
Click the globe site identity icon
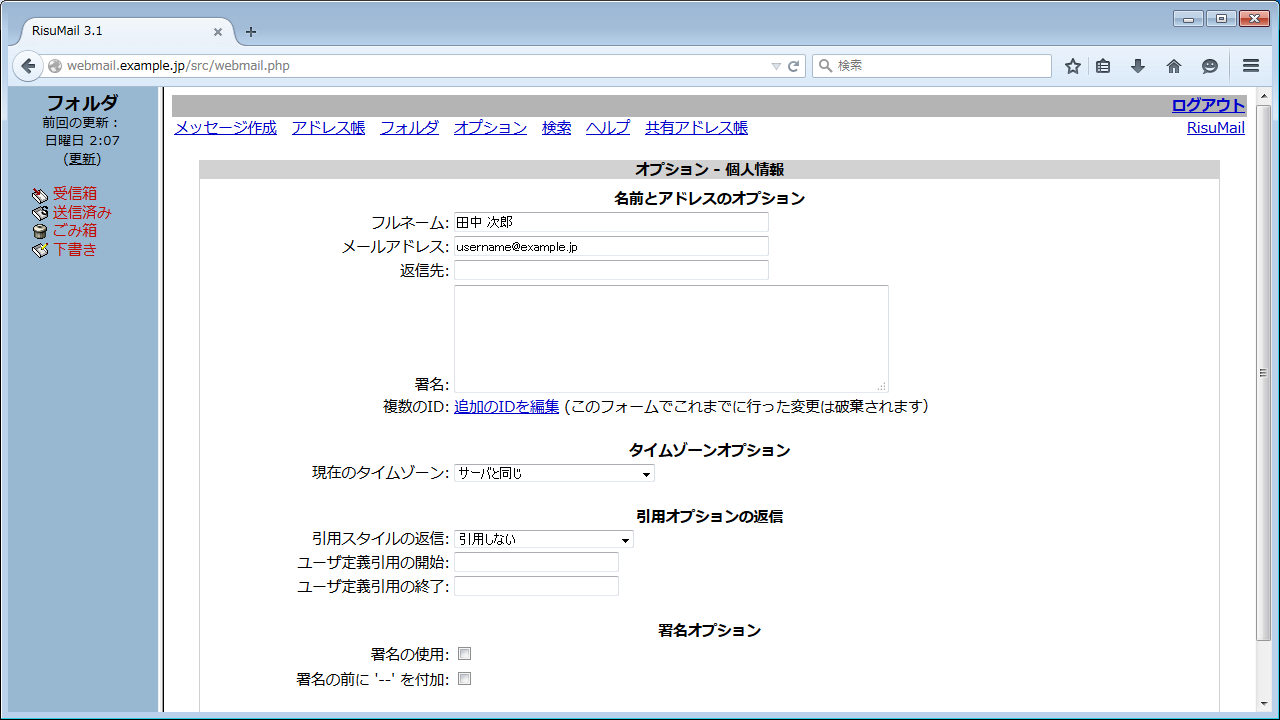tap(55, 66)
